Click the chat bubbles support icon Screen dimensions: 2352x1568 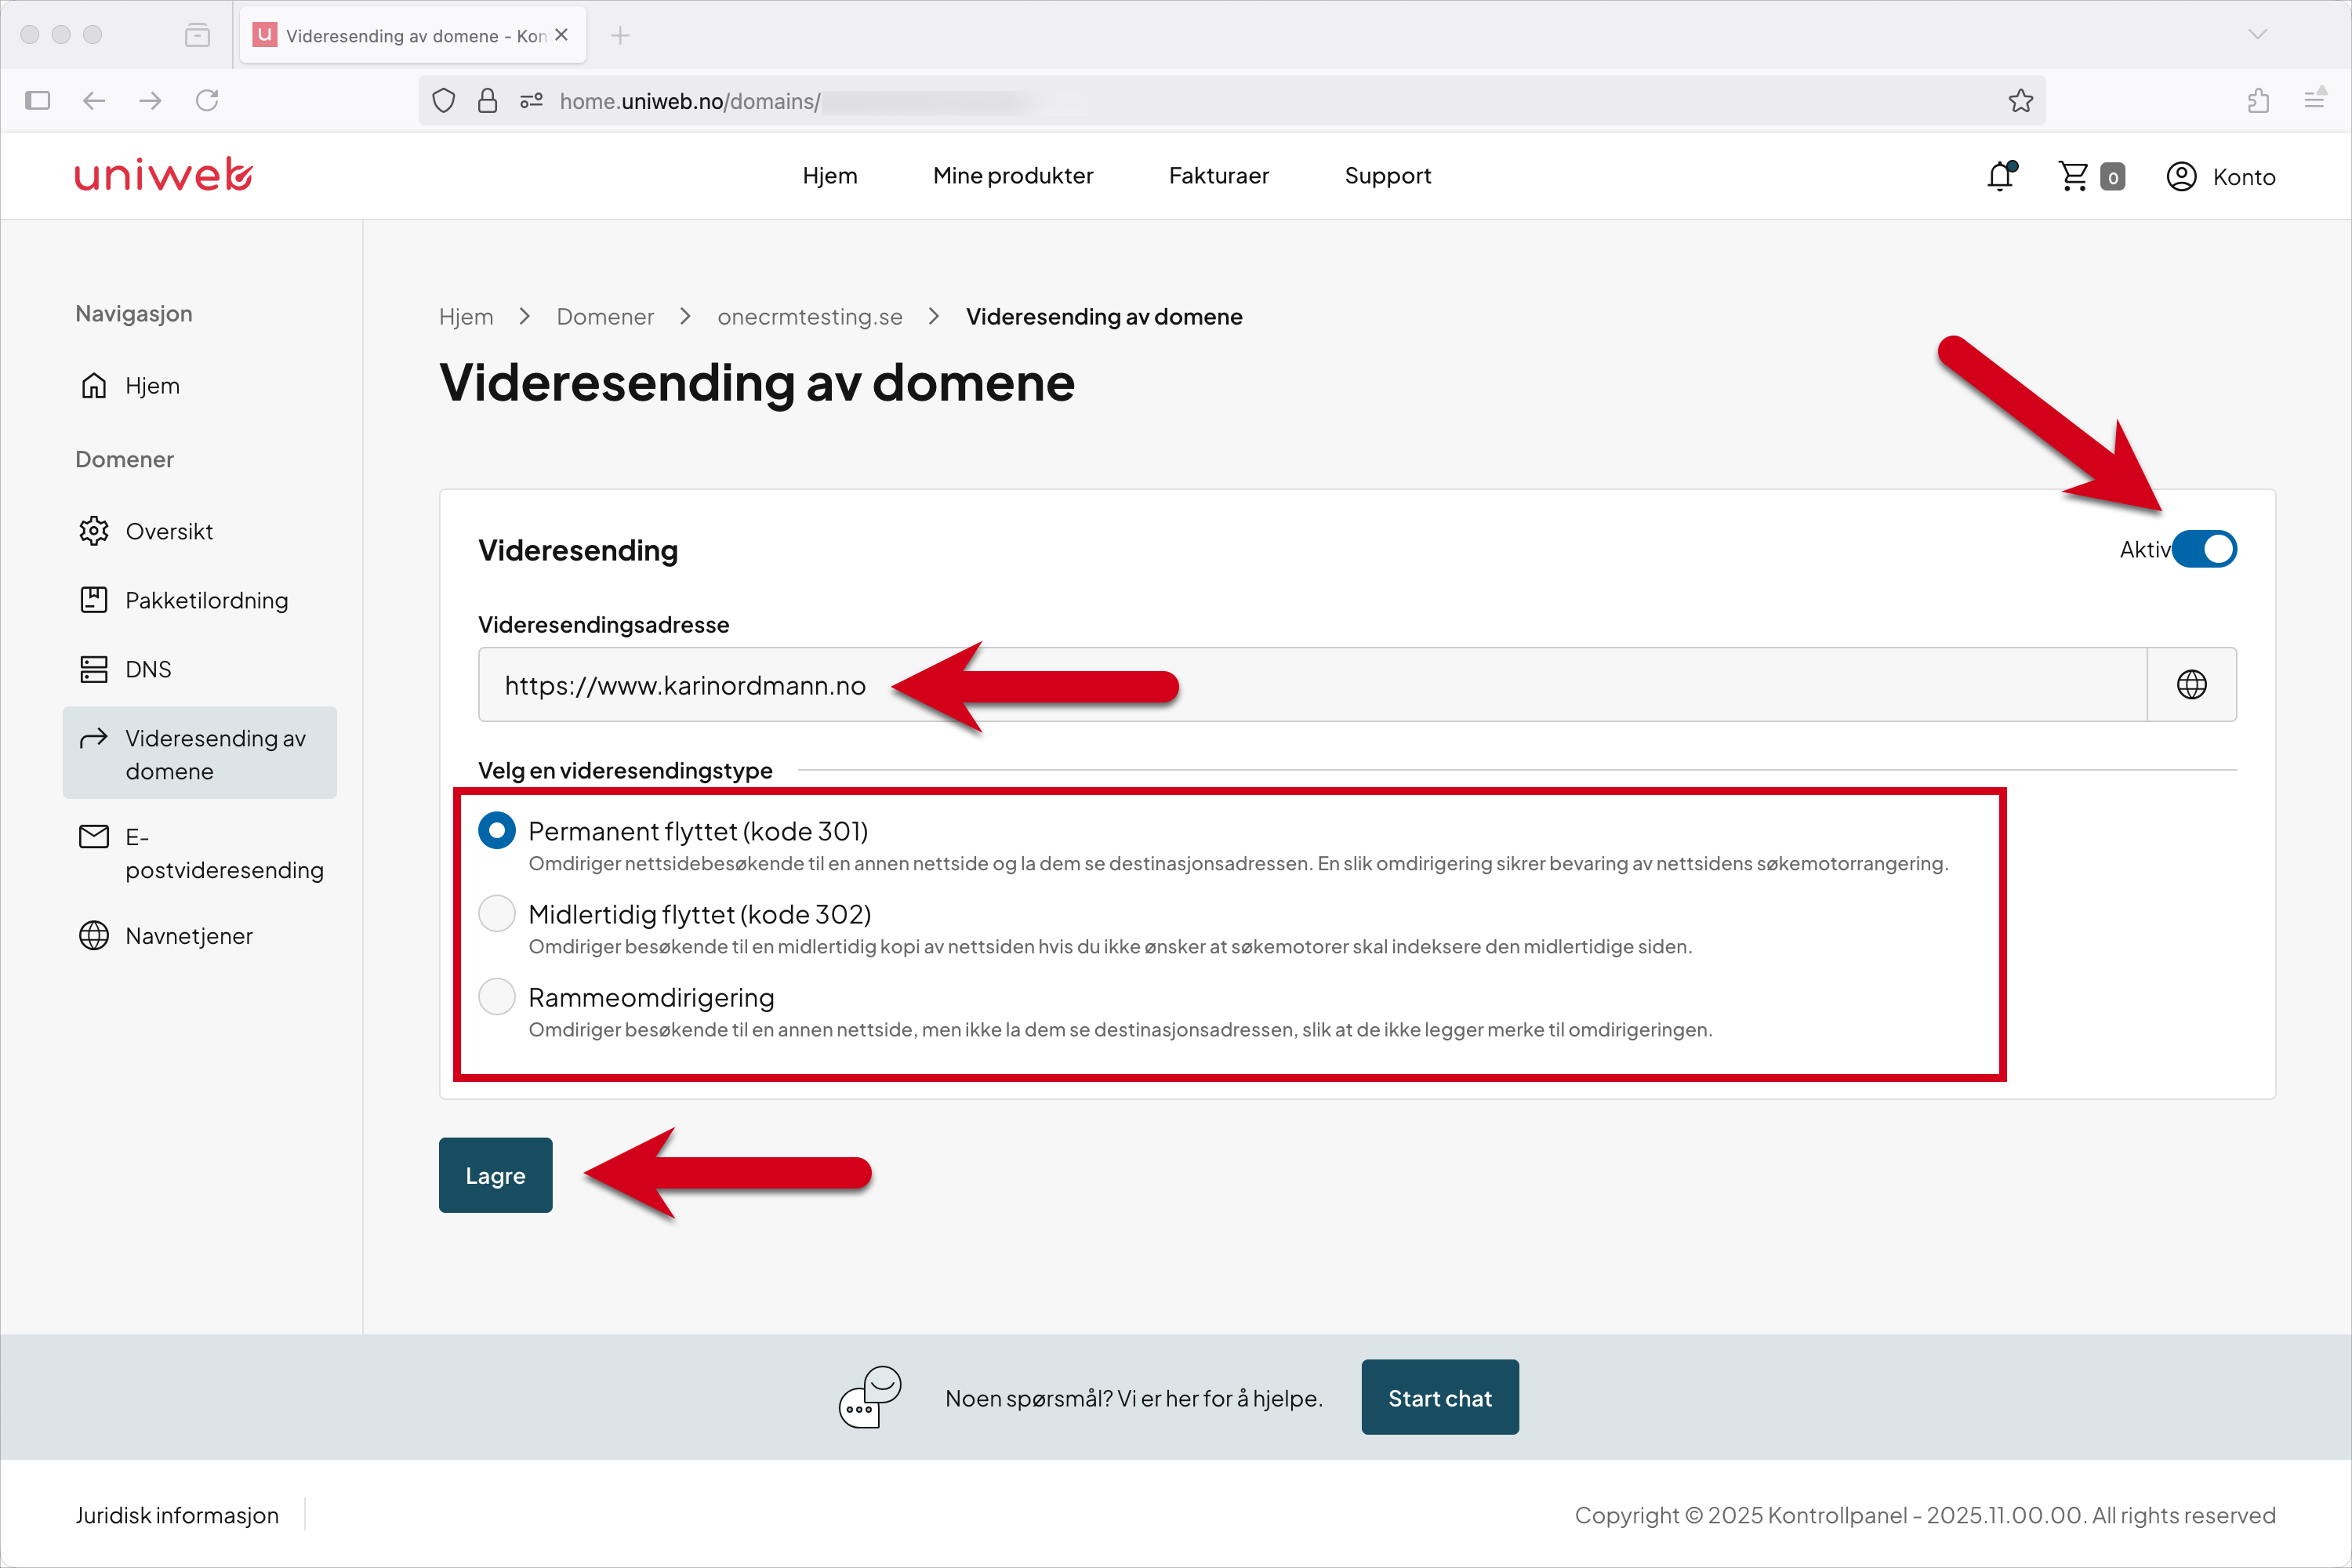870,1397
